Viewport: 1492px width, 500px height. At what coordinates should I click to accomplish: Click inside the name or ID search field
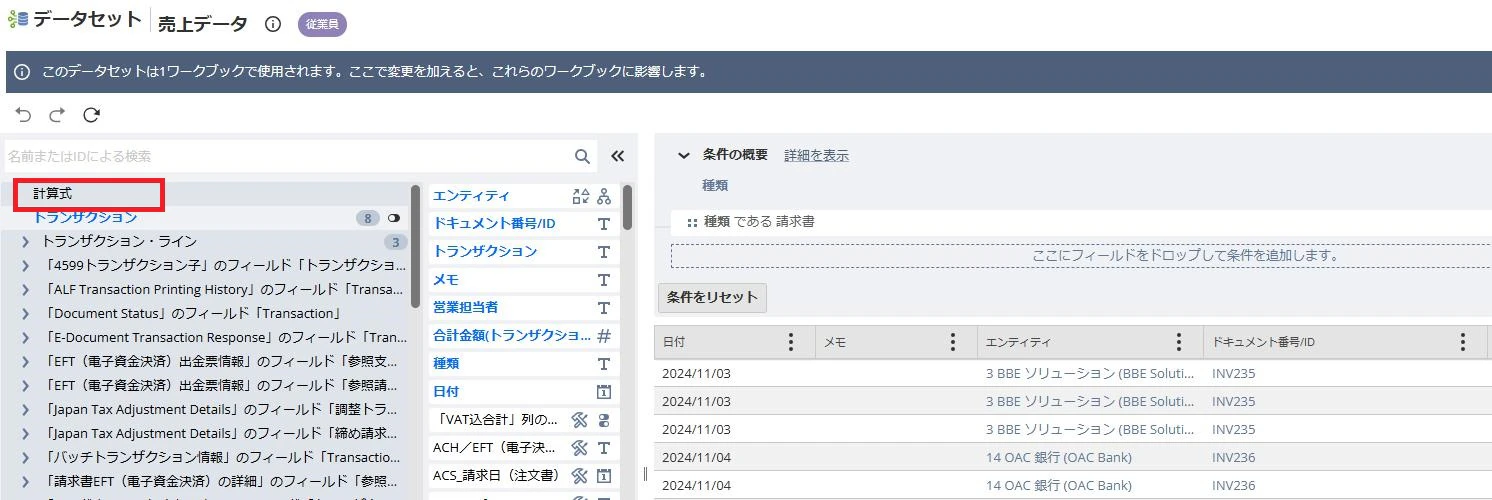coord(288,156)
